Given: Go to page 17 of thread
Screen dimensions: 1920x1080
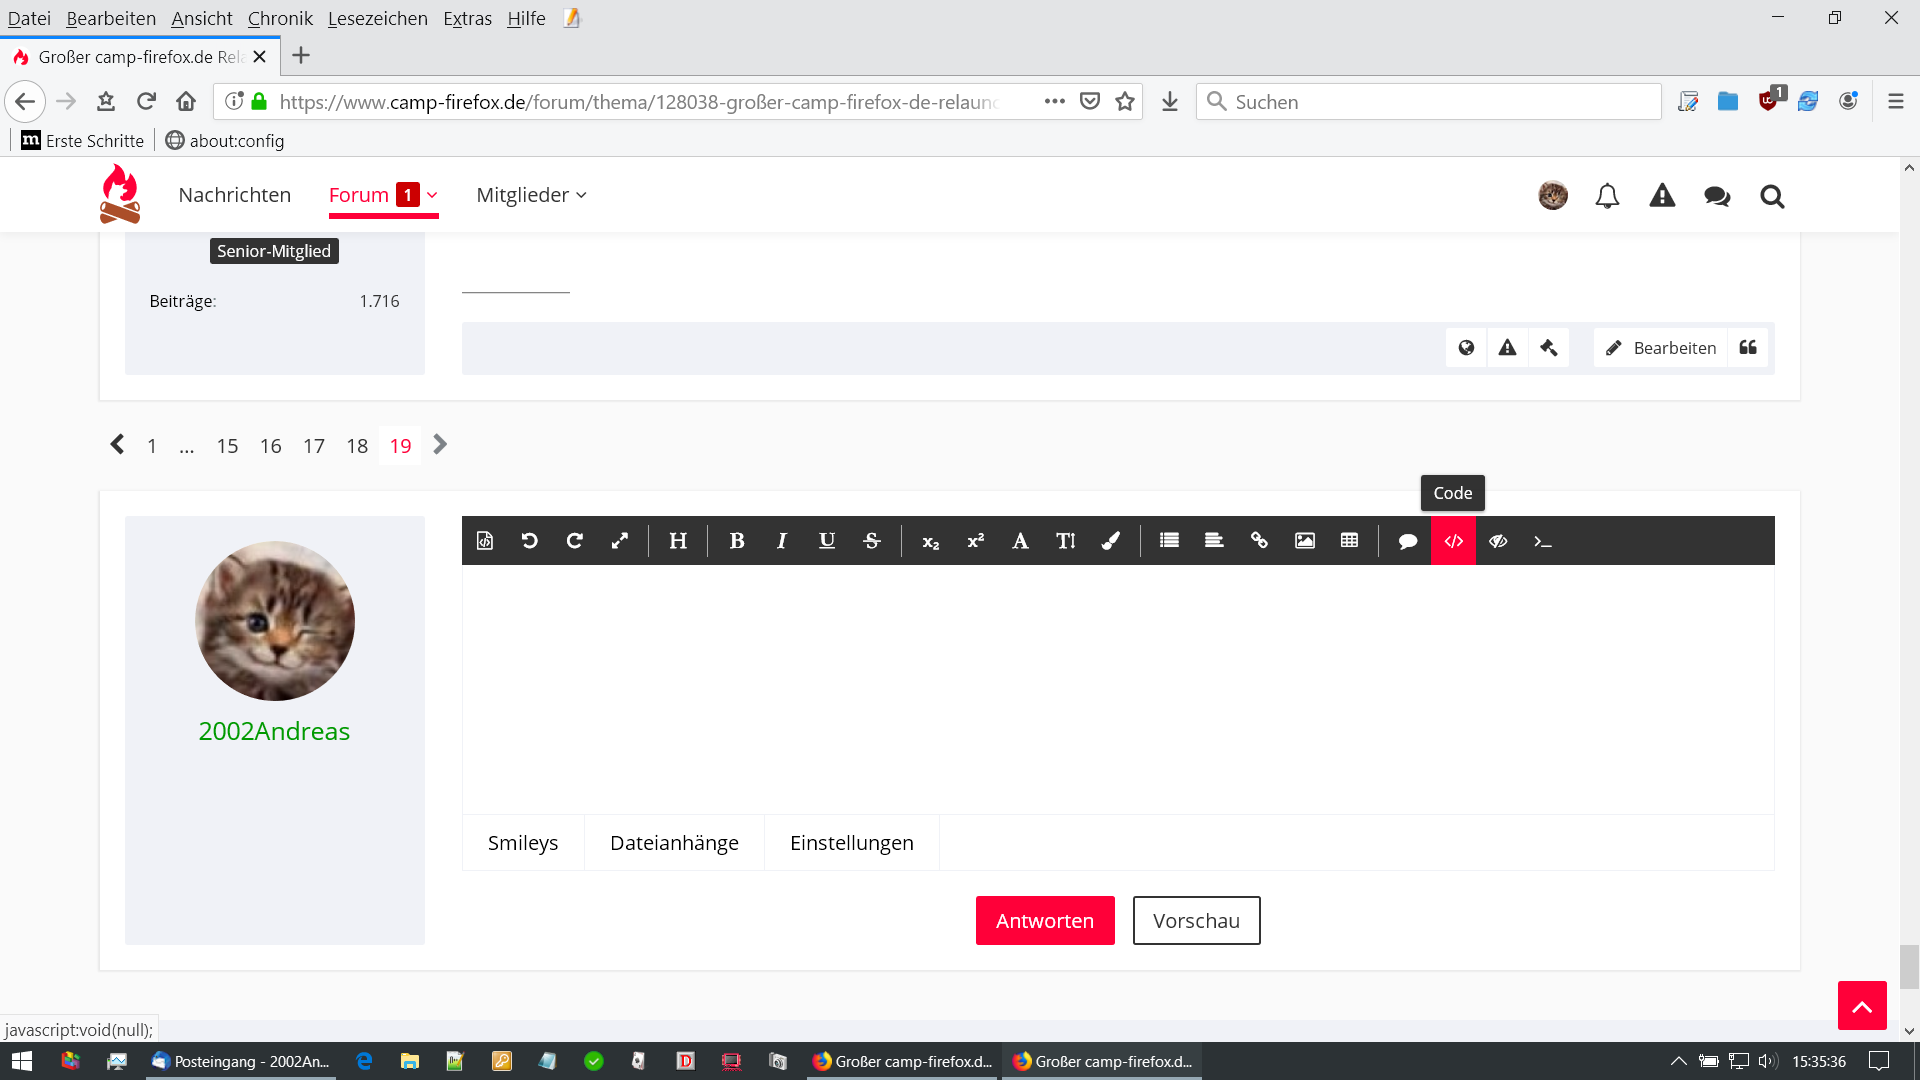Looking at the screenshot, I should pos(314,446).
